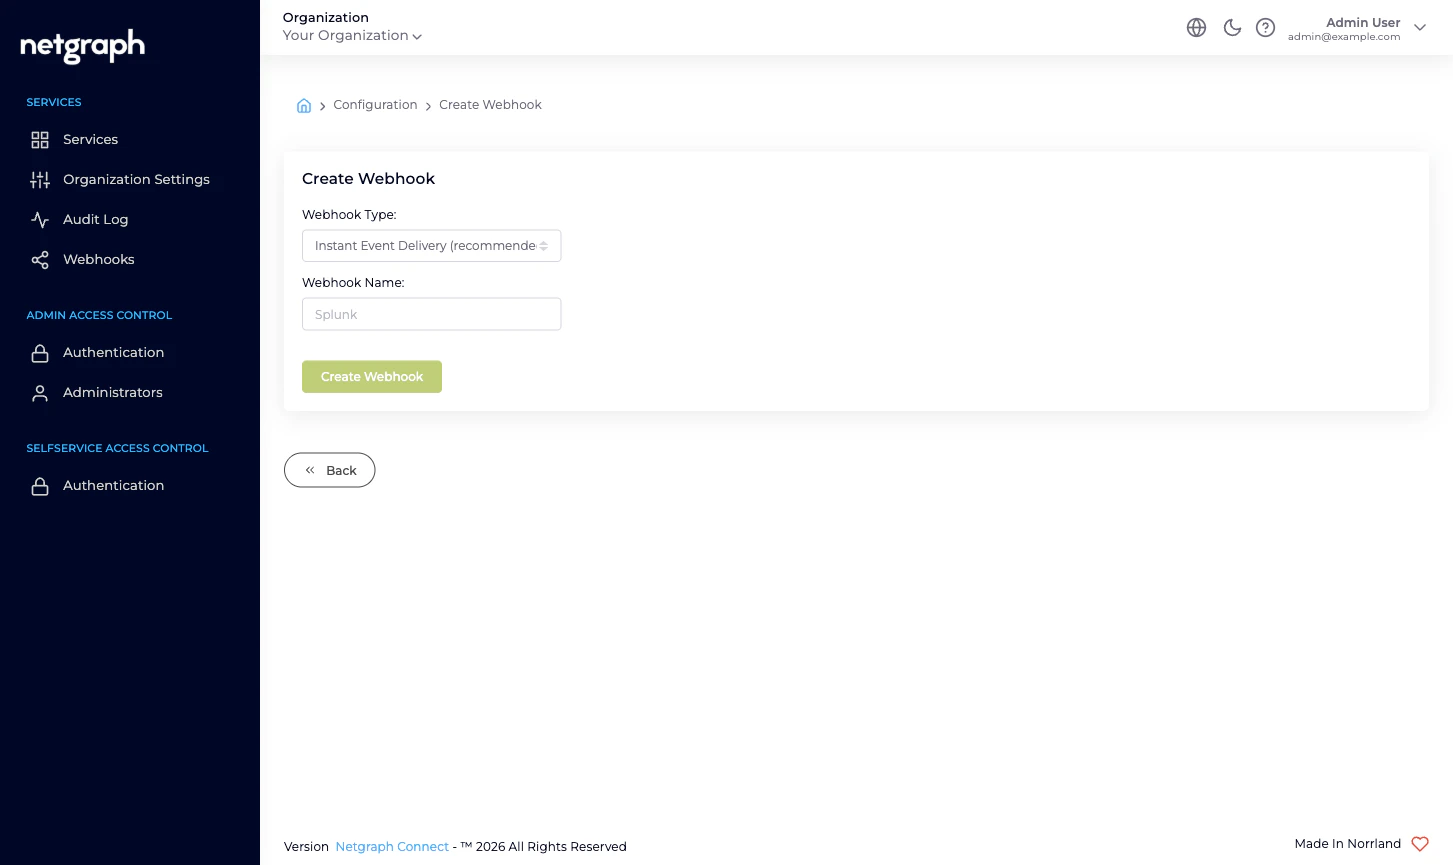Navigate to Configuration via the breadcrumb

tap(375, 104)
